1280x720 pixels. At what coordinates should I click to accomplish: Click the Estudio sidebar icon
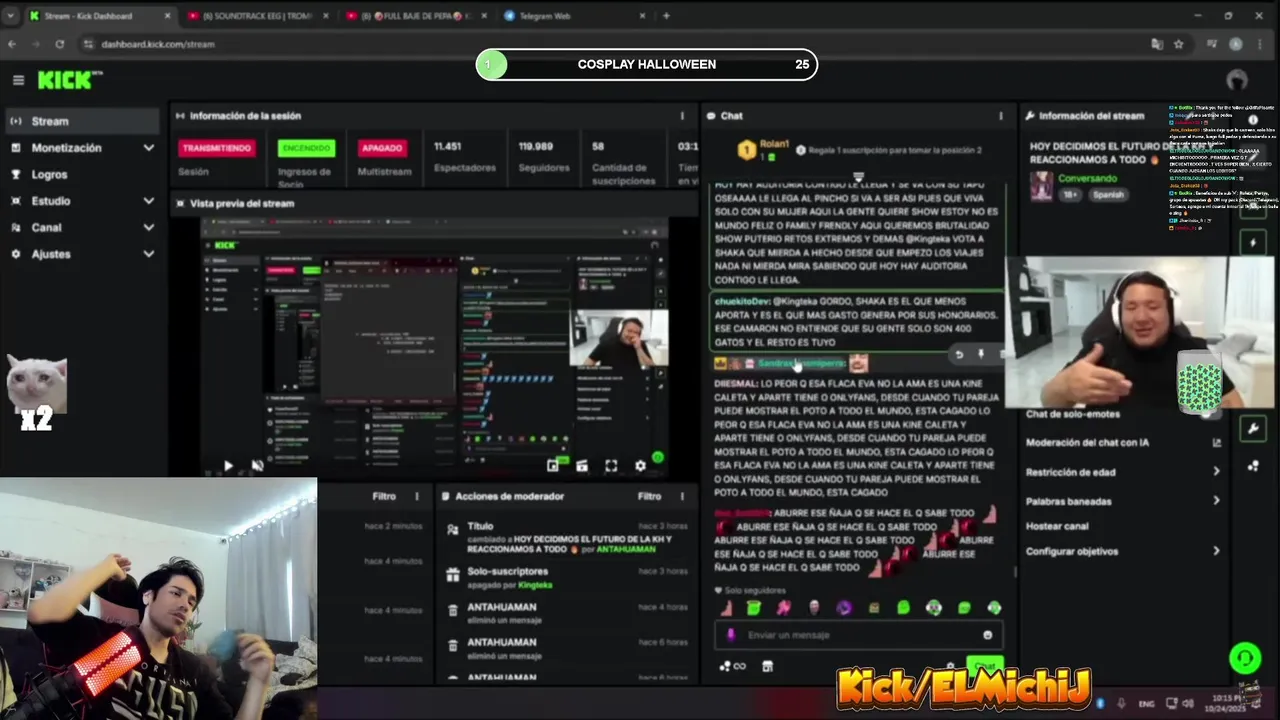pyautogui.click(x=15, y=201)
